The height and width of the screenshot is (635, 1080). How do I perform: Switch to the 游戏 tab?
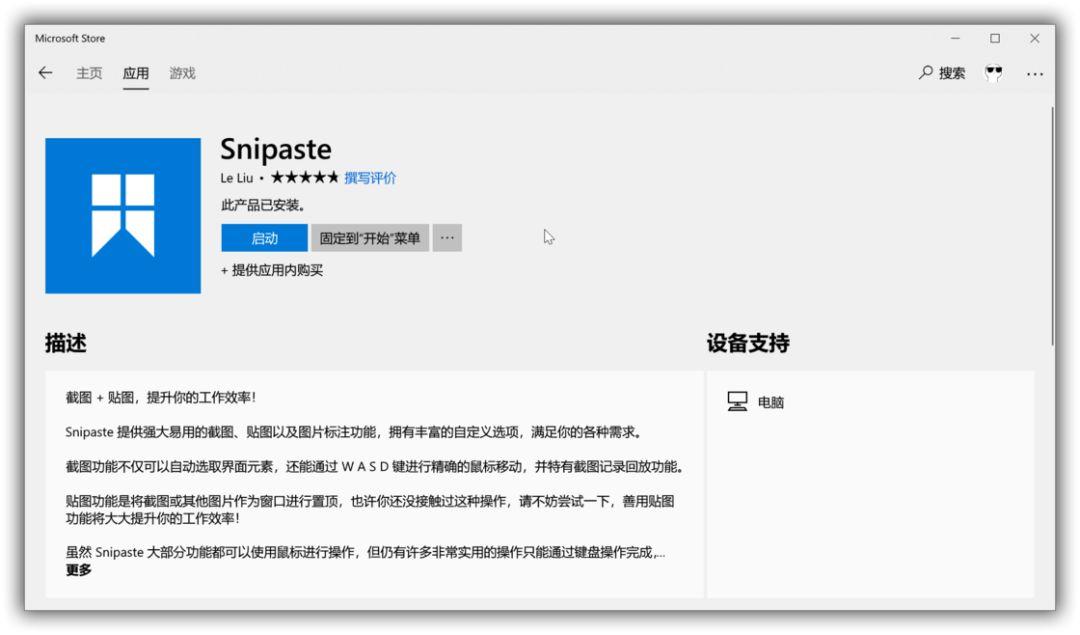(183, 73)
